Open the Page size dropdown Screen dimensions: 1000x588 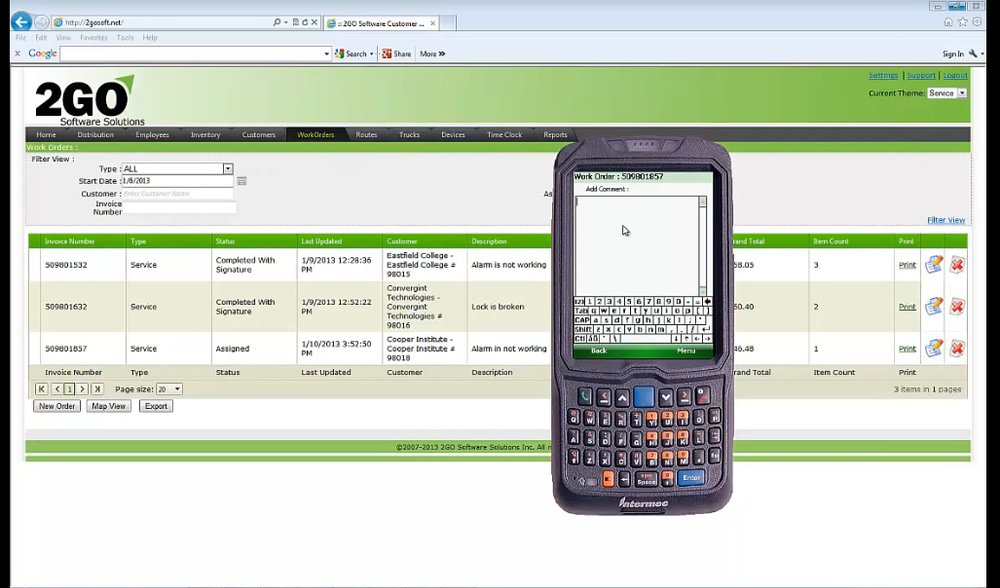pos(177,389)
